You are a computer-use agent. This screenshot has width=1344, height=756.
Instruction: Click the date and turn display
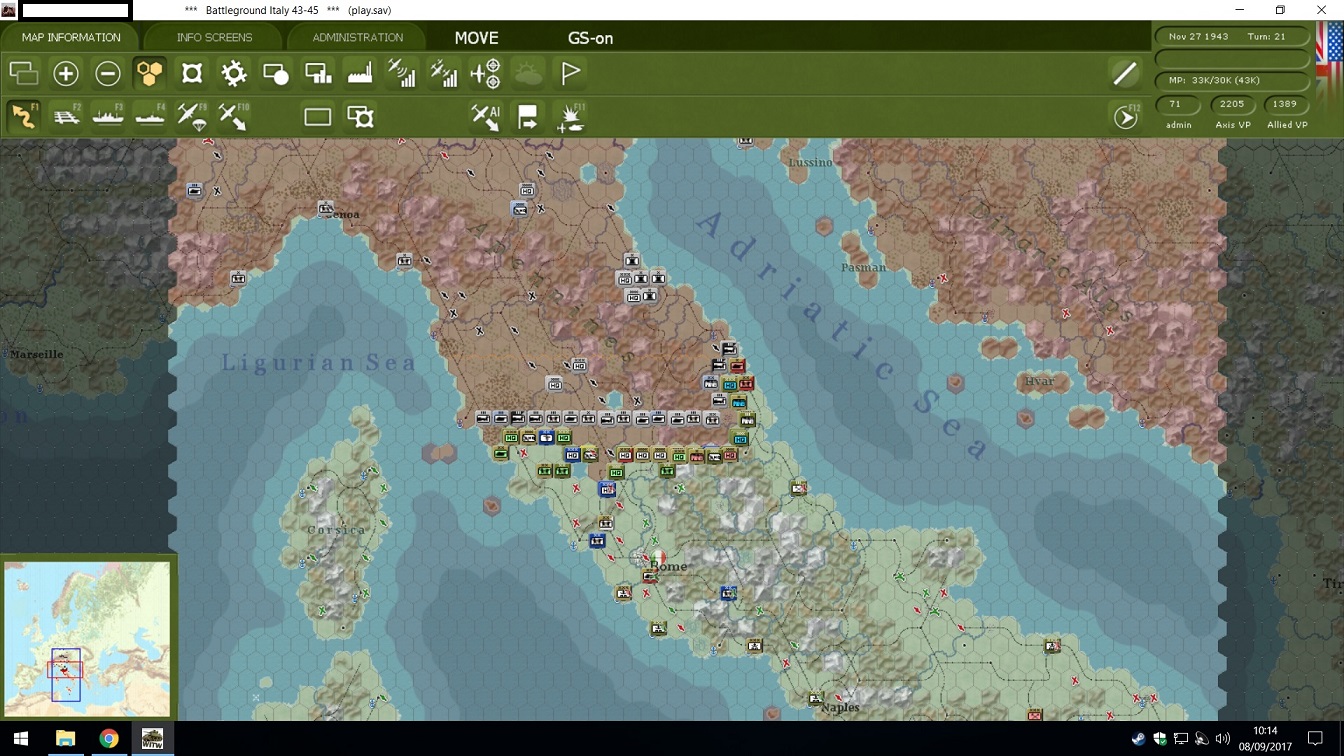1232,37
